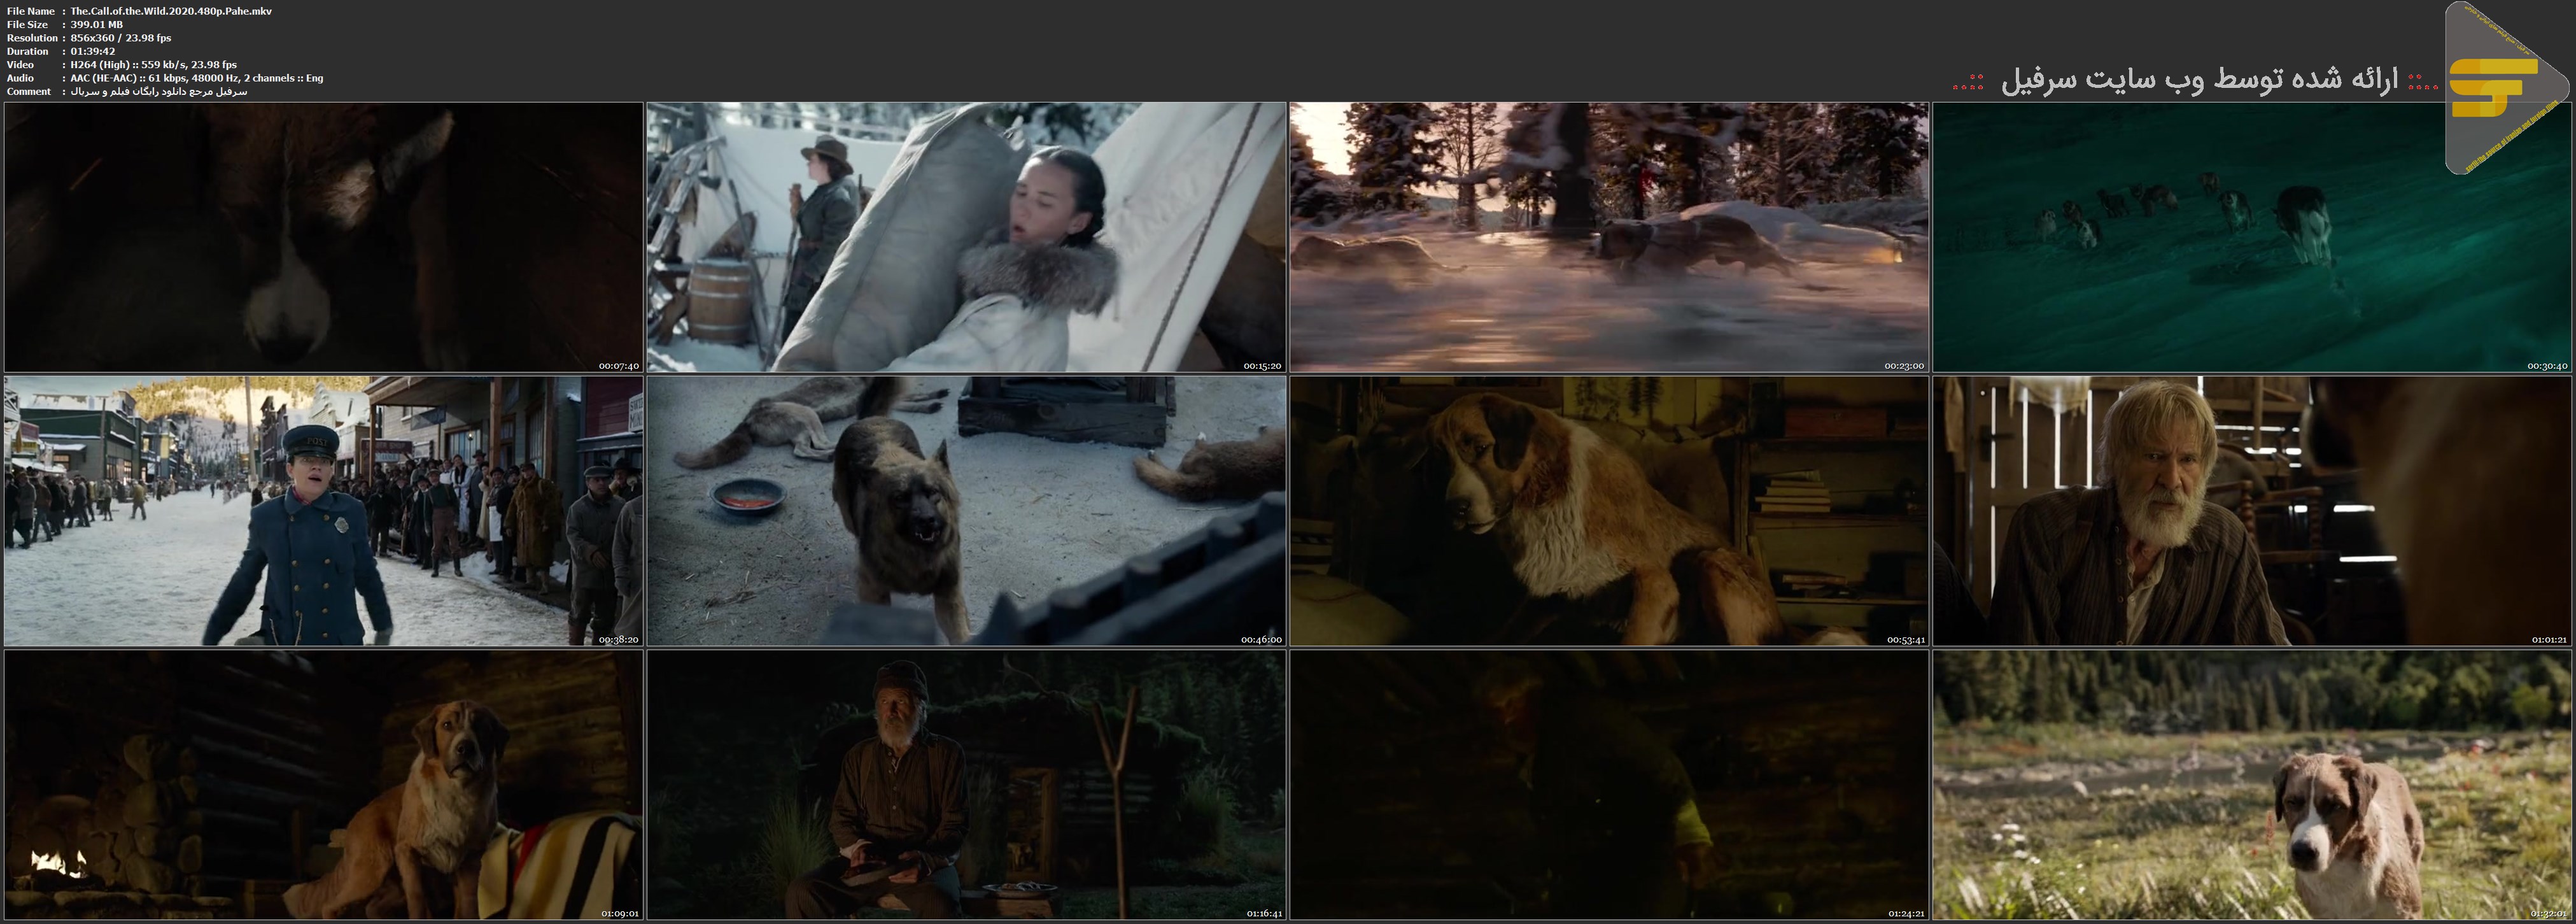Select the fireplace dog thumbnail at 01:09:01
The width and height of the screenshot is (2576, 924).
[x=323, y=785]
